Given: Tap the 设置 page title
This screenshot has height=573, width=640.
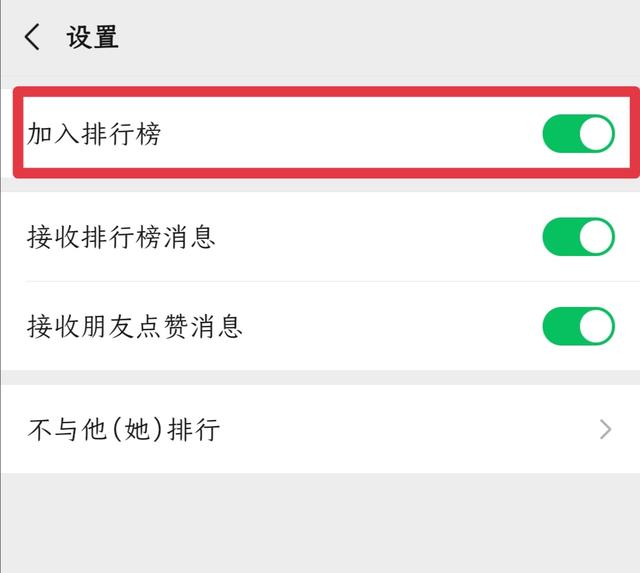Looking at the screenshot, I should tap(93, 37).
